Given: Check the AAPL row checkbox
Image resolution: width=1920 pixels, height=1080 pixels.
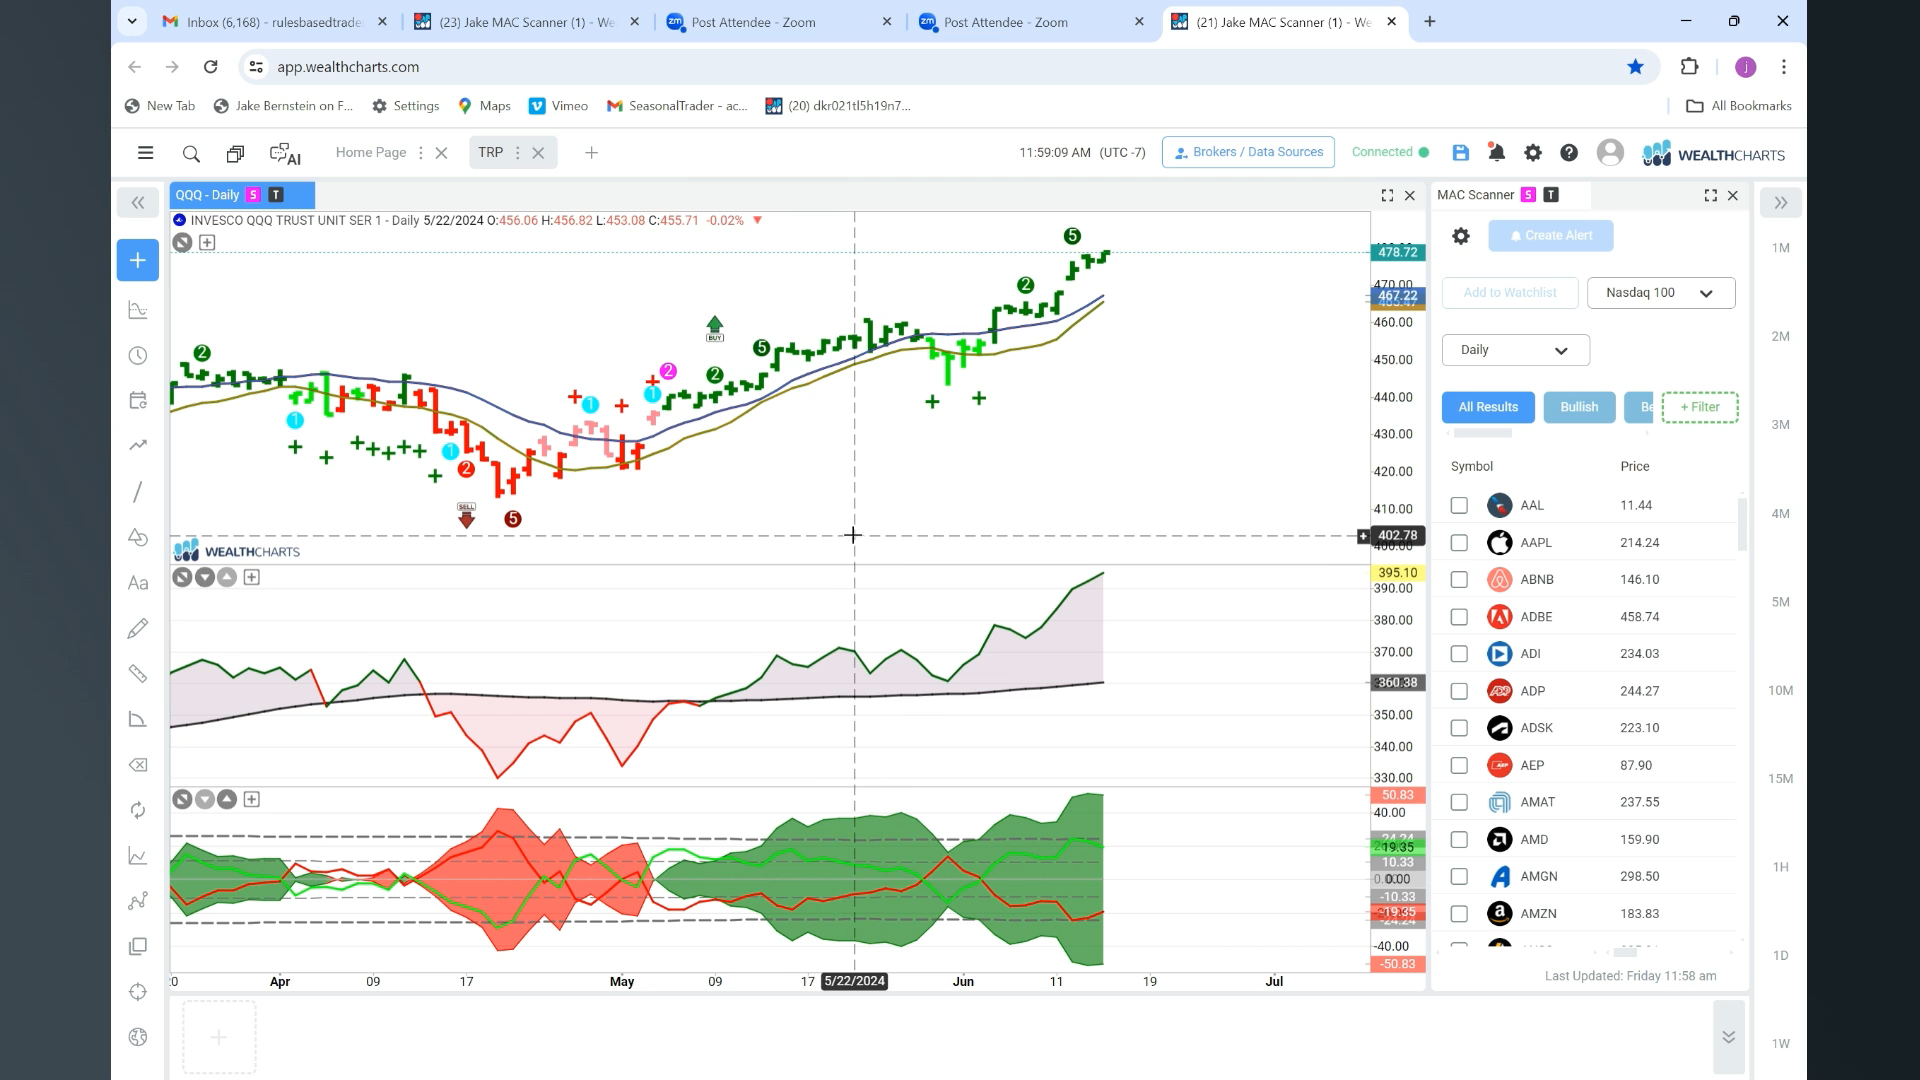Looking at the screenshot, I should [1459, 543].
